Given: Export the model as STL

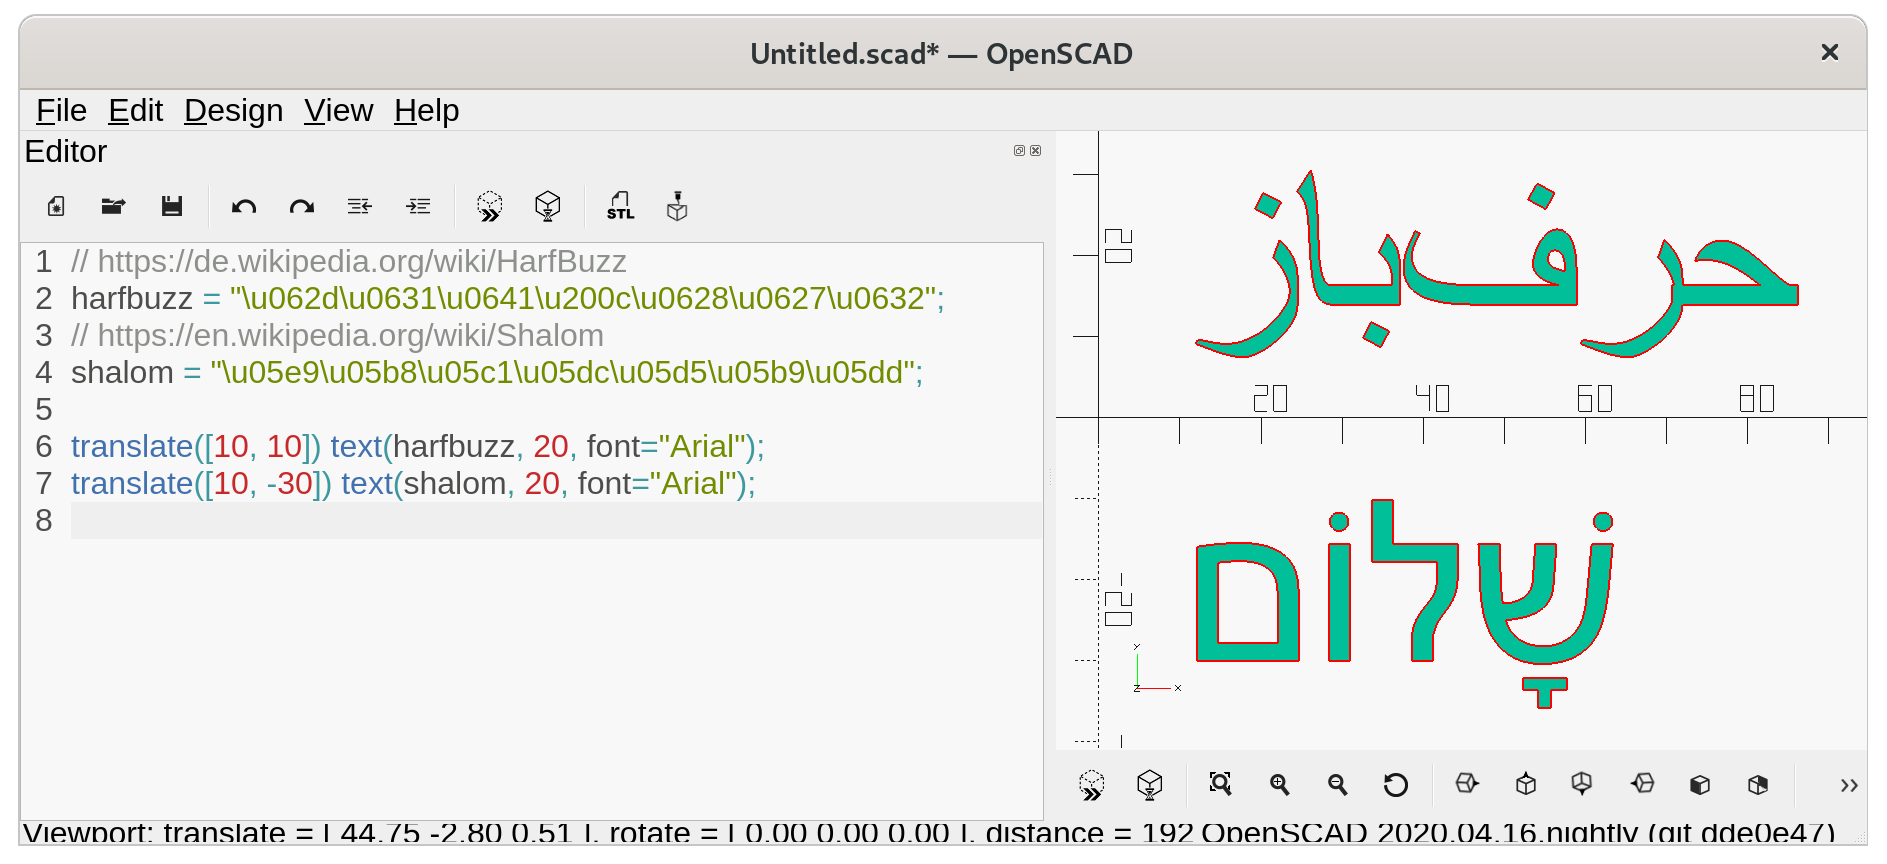Looking at the screenshot, I should 620,207.
